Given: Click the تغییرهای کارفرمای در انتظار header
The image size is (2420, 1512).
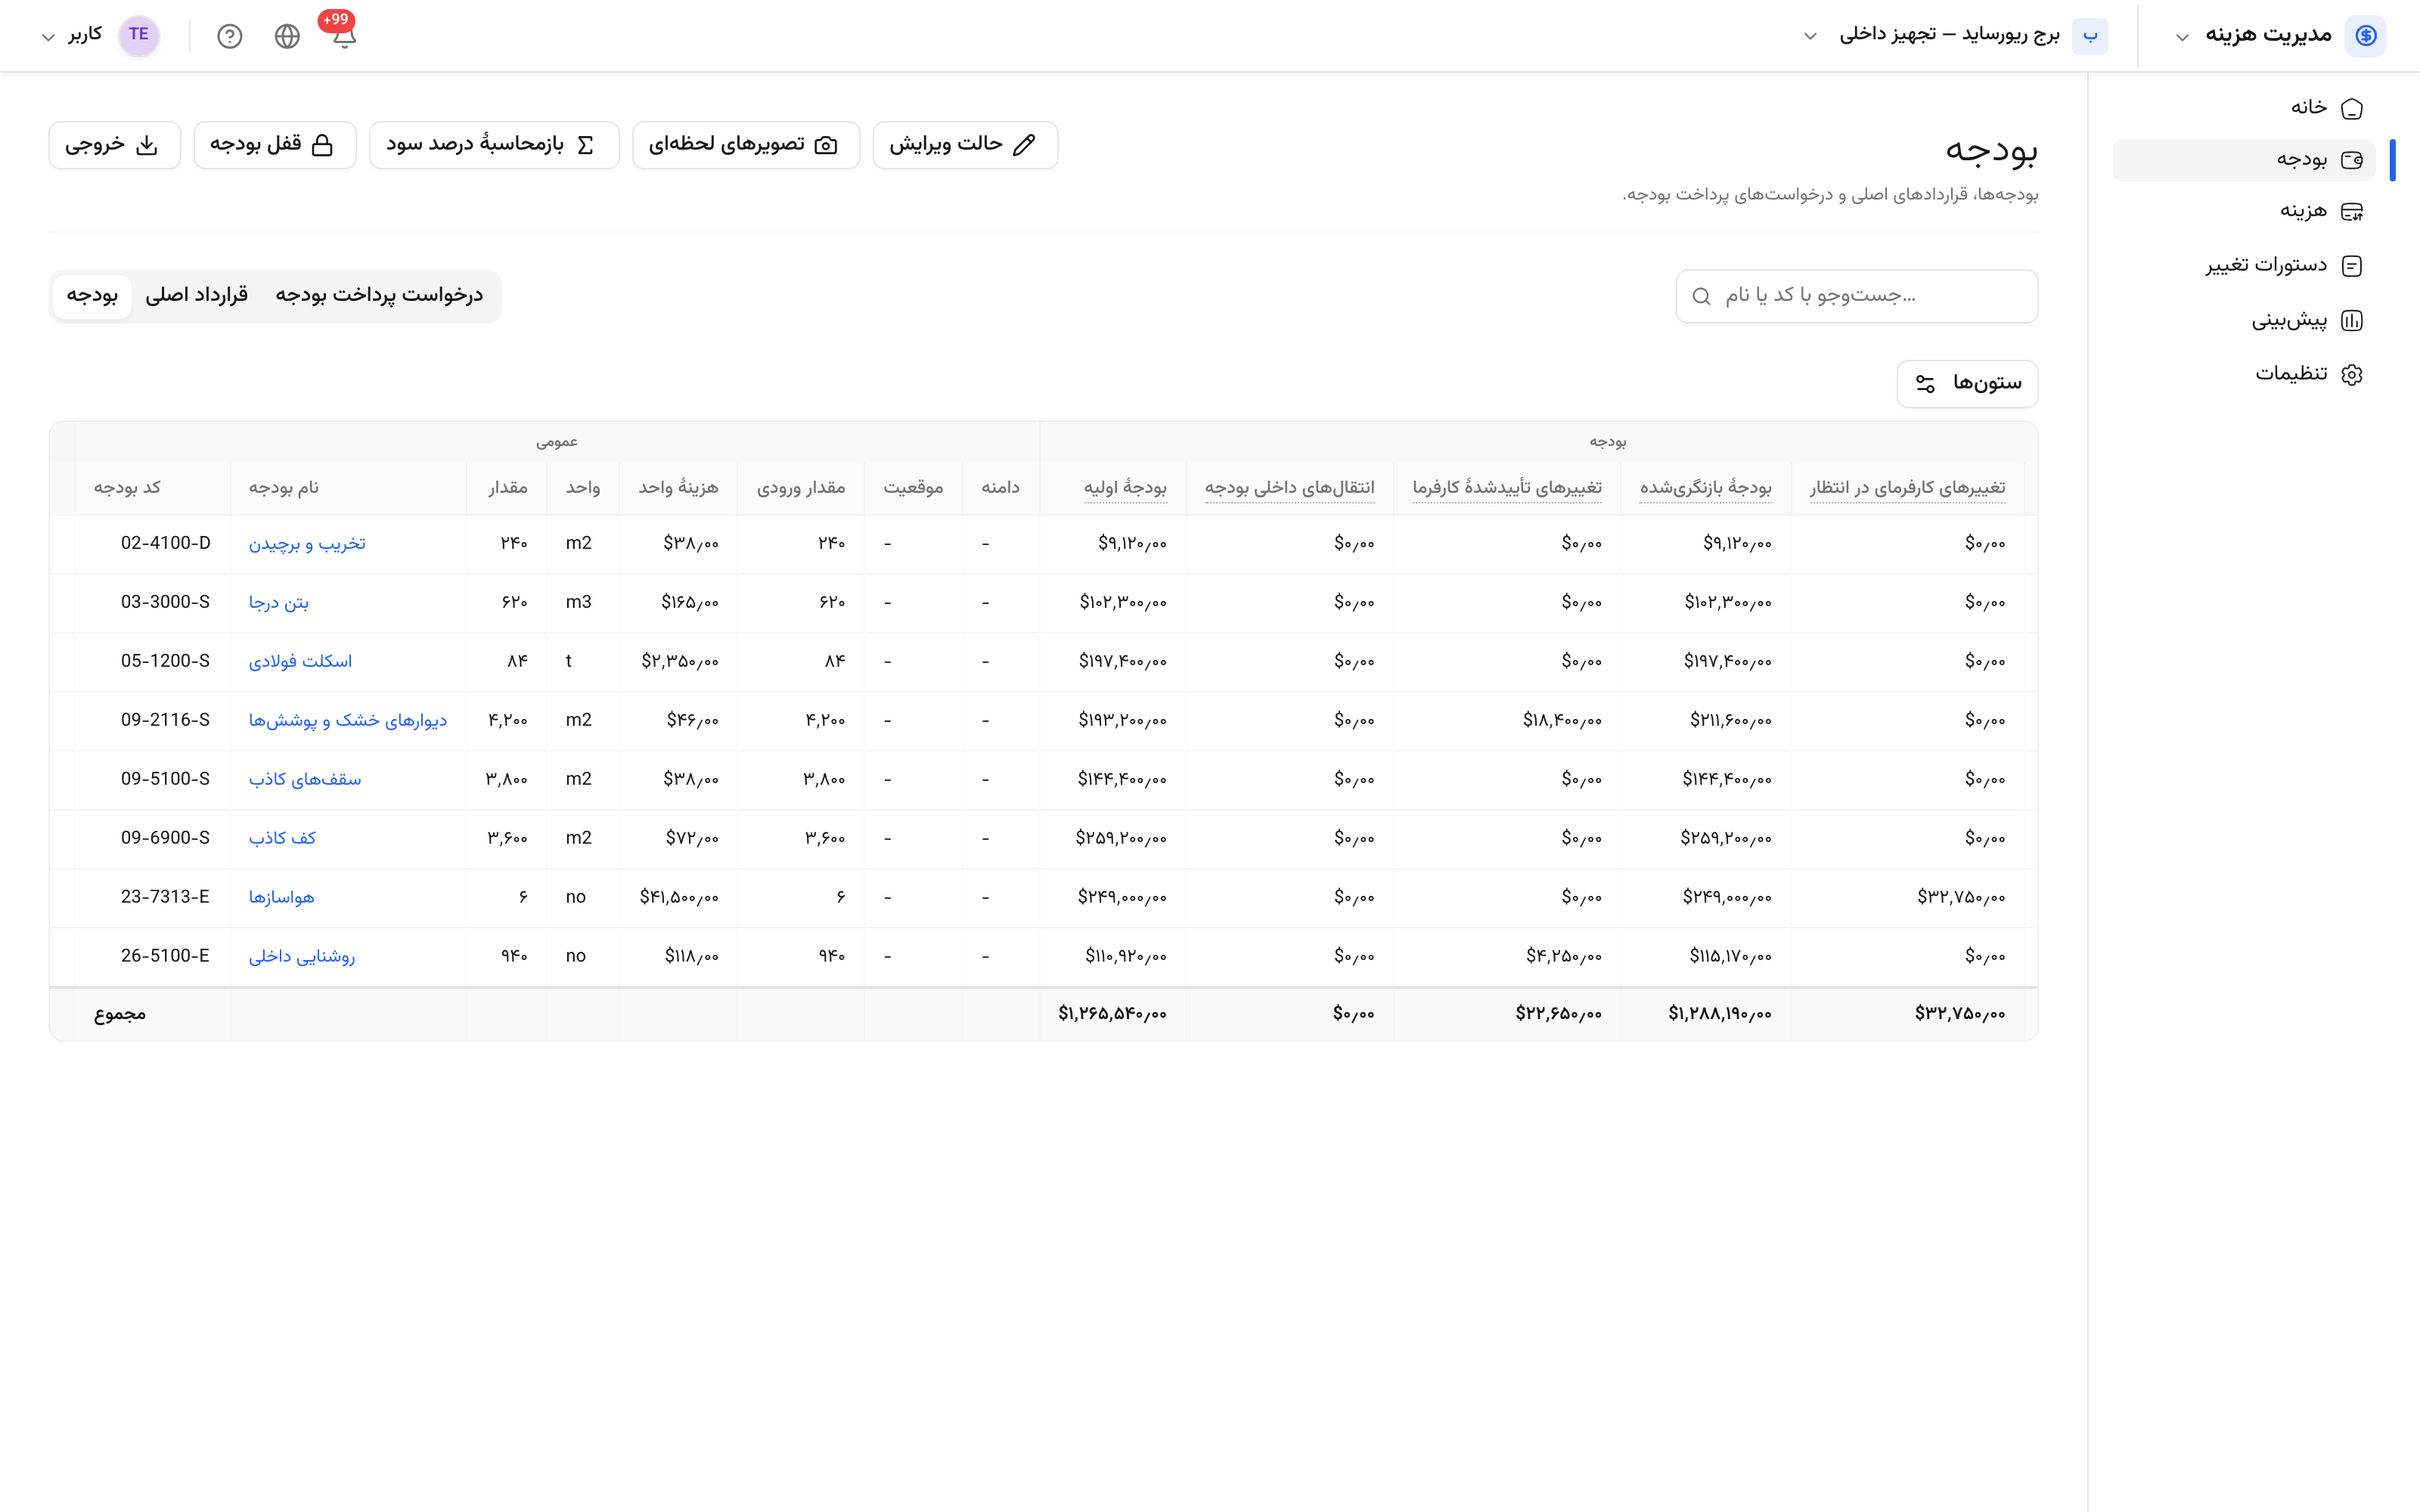Looking at the screenshot, I should pyautogui.click(x=1907, y=488).
